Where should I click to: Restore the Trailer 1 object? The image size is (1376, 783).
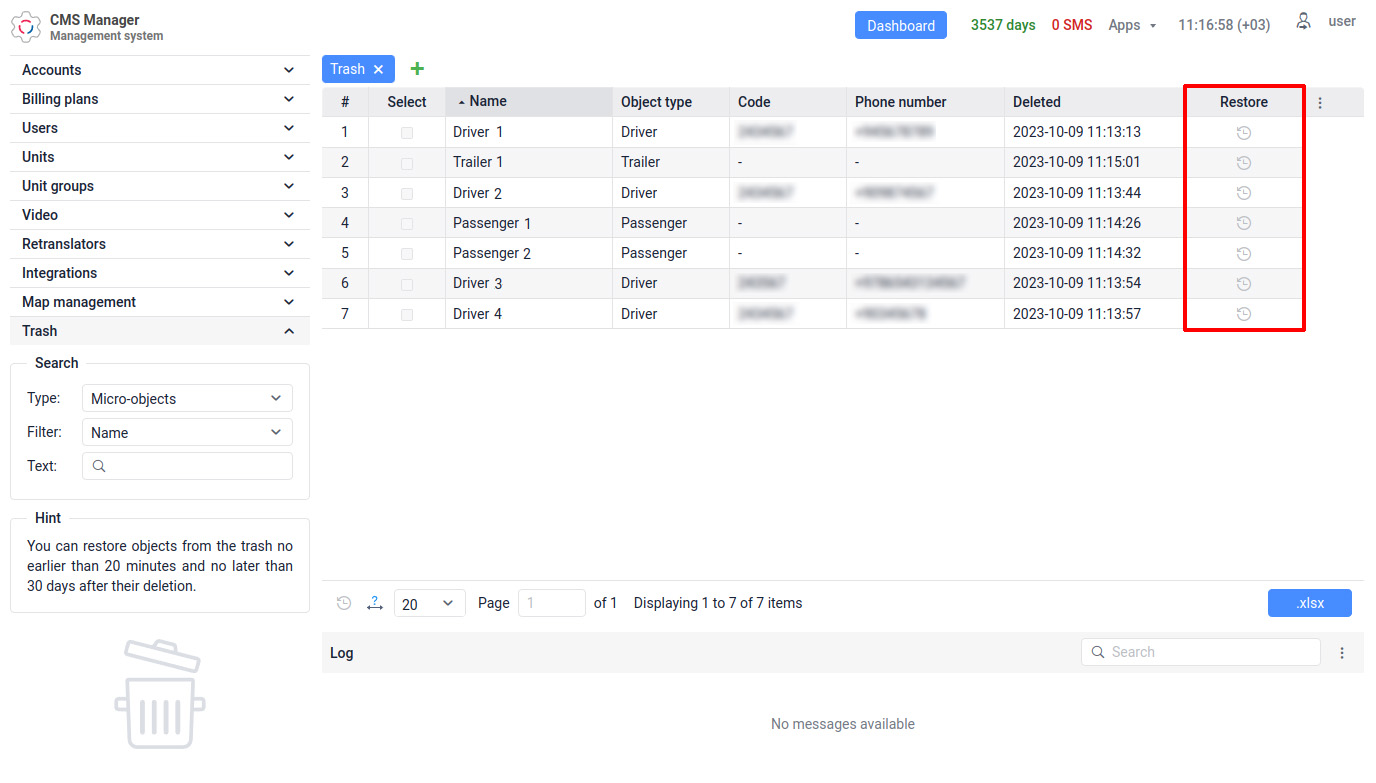coord(1243,162)
